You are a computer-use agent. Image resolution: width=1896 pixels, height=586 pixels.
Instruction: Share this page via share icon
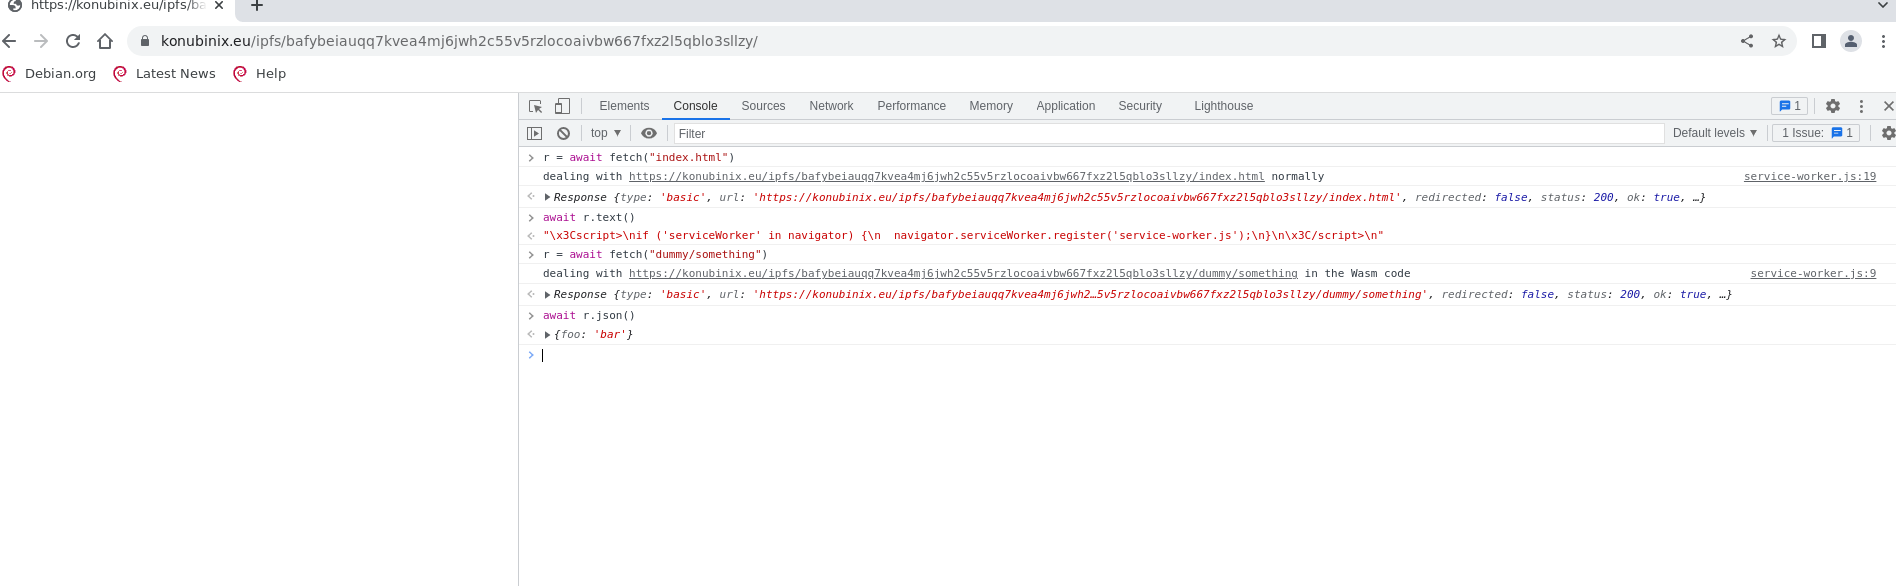[x=1746, y=41]
